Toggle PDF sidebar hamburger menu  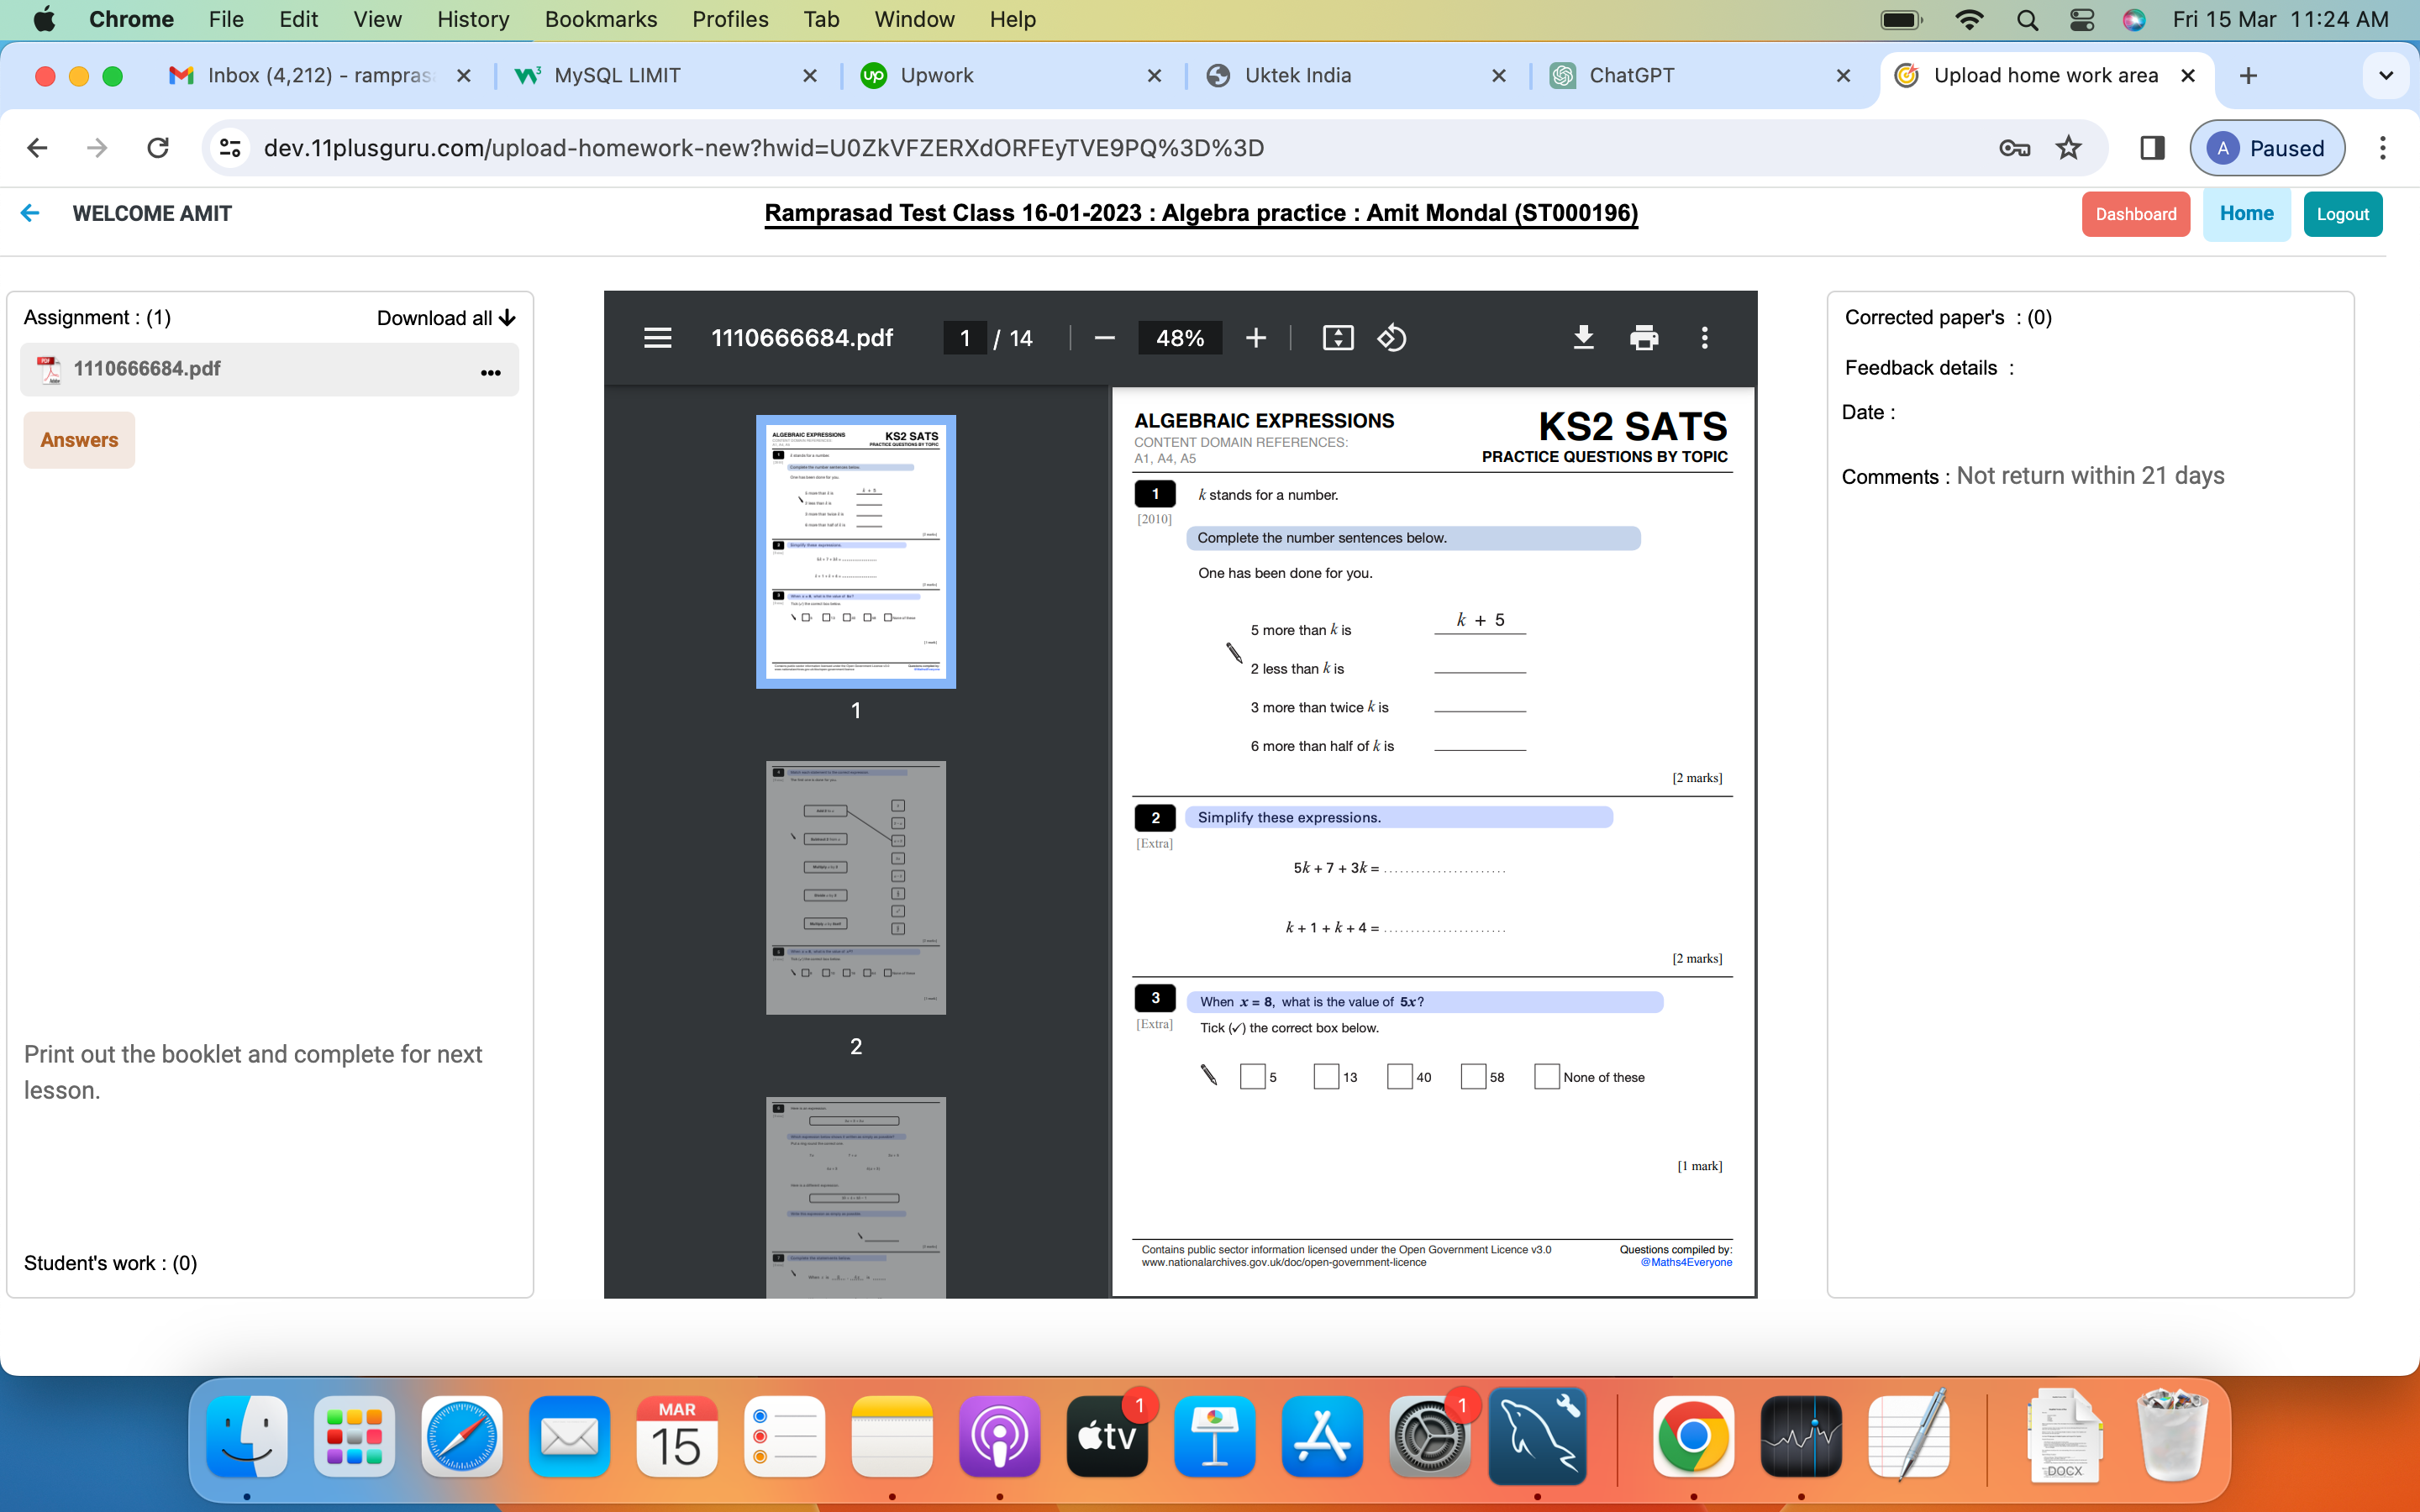[x=657, y=338]
